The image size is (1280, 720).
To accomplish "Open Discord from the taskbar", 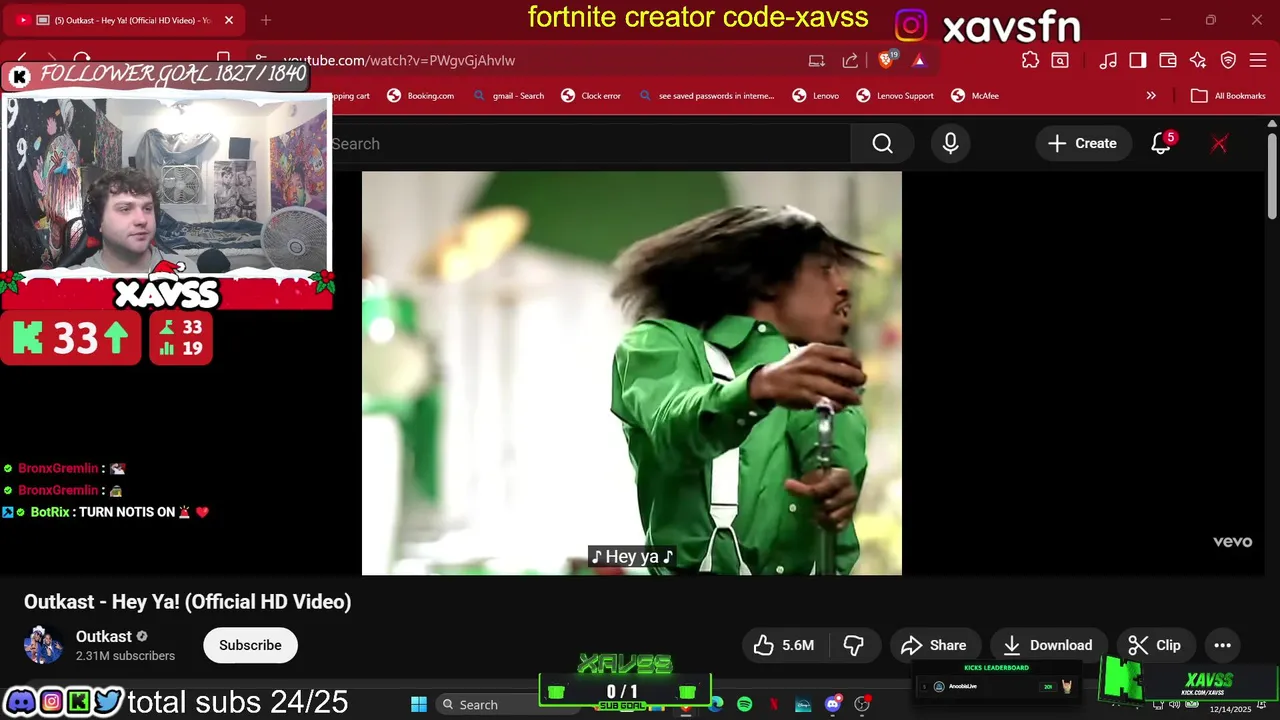I will click(832, 704).
